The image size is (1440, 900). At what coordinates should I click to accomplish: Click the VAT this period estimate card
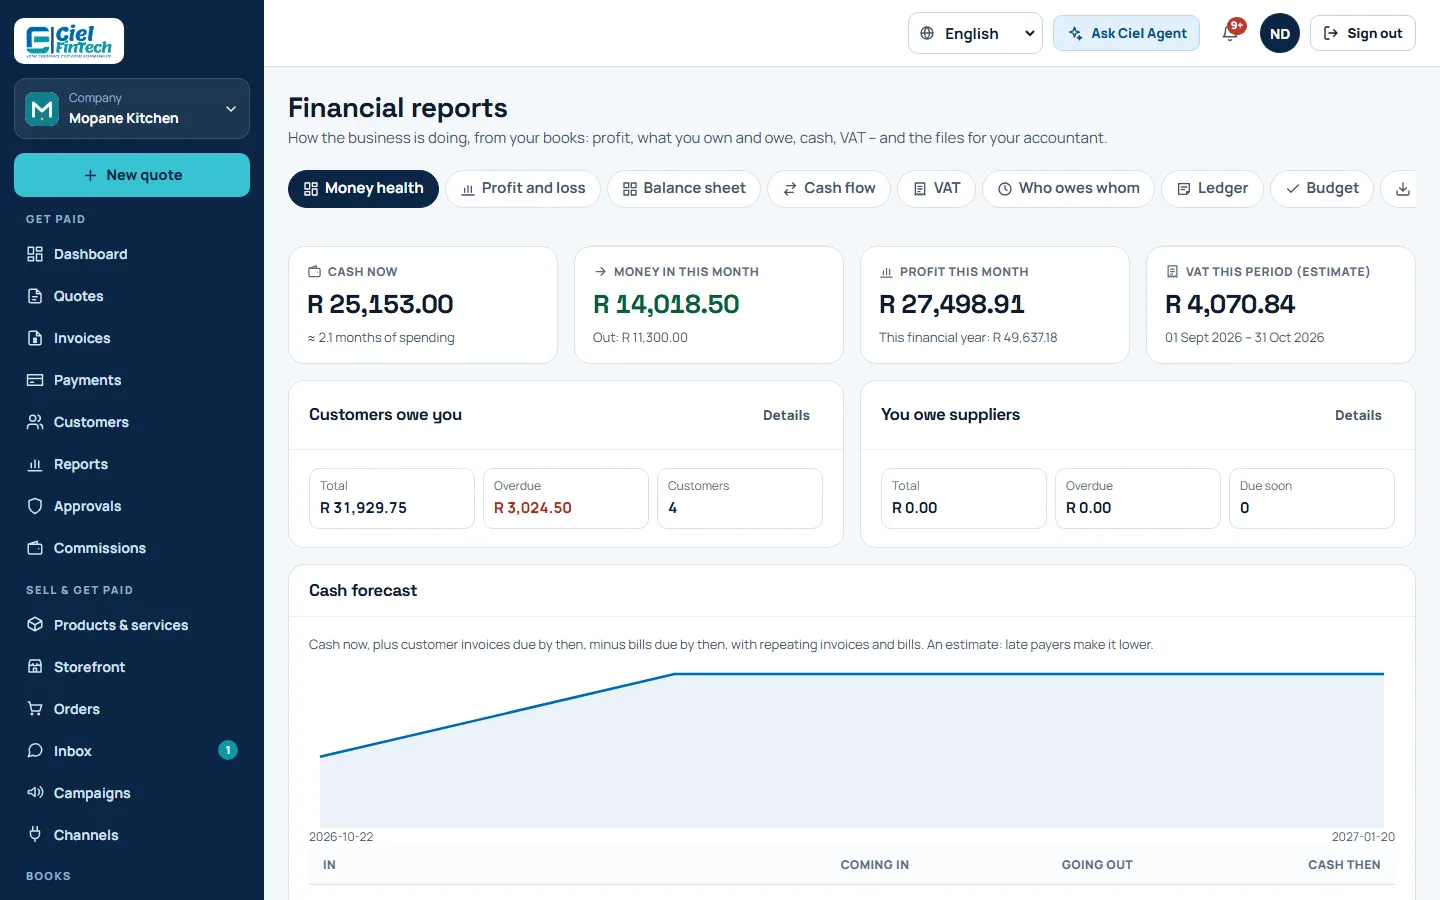tap(1281, 305)
